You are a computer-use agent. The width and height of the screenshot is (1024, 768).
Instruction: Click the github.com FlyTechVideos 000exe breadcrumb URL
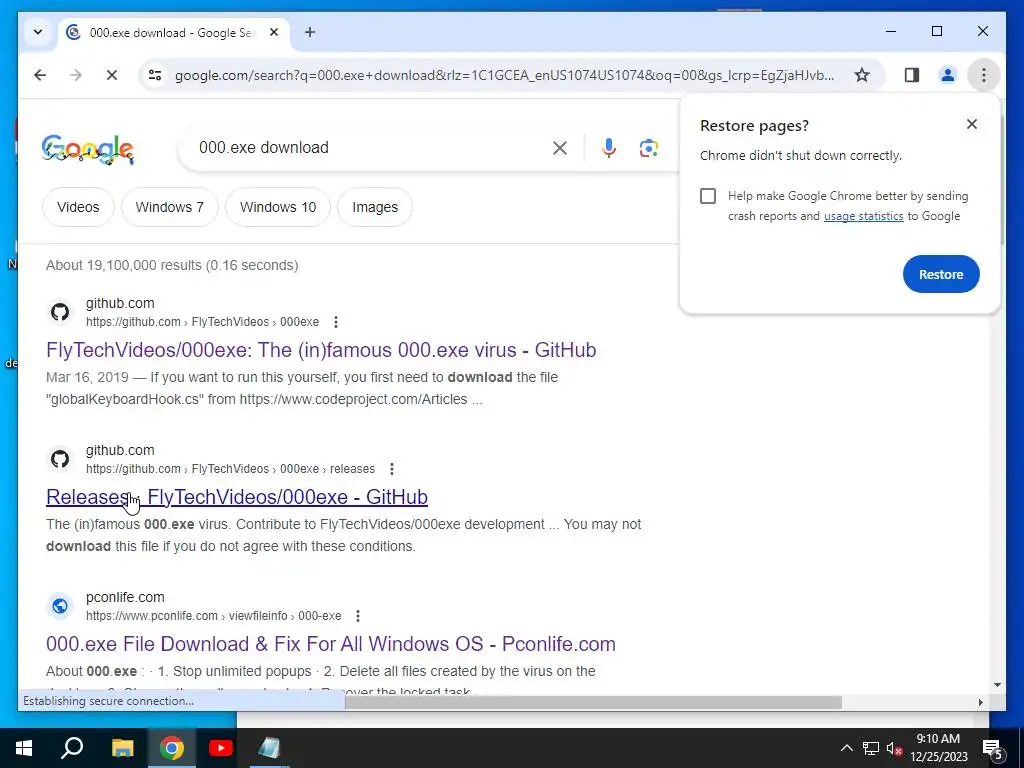202,322
